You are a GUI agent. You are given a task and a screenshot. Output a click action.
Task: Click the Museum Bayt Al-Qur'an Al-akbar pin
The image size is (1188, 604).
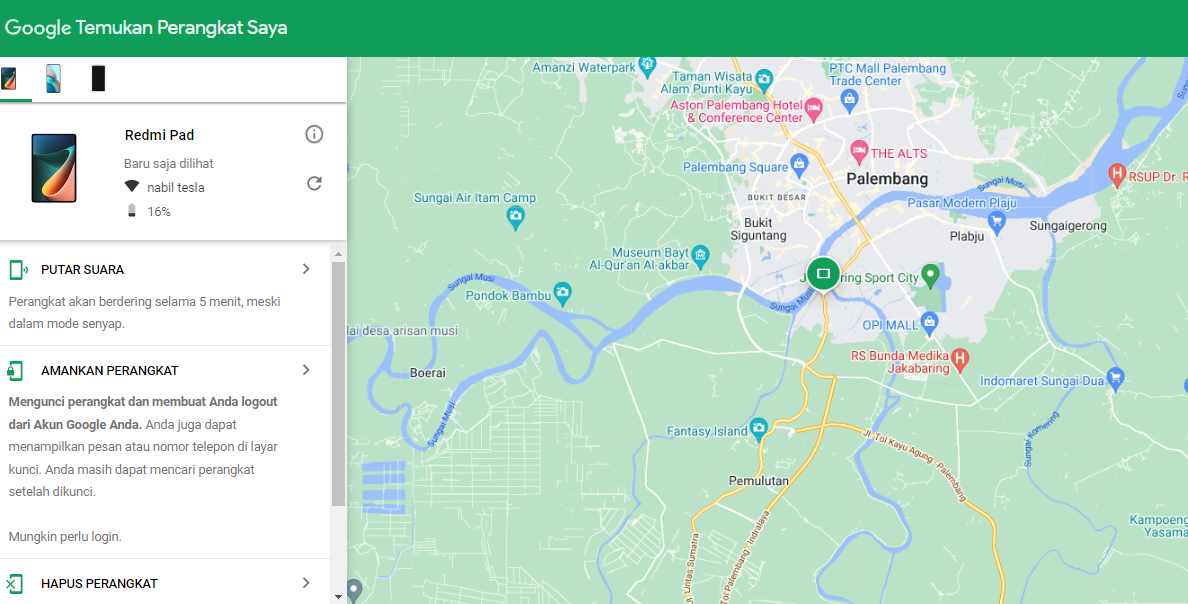click(x=701, y=255)
